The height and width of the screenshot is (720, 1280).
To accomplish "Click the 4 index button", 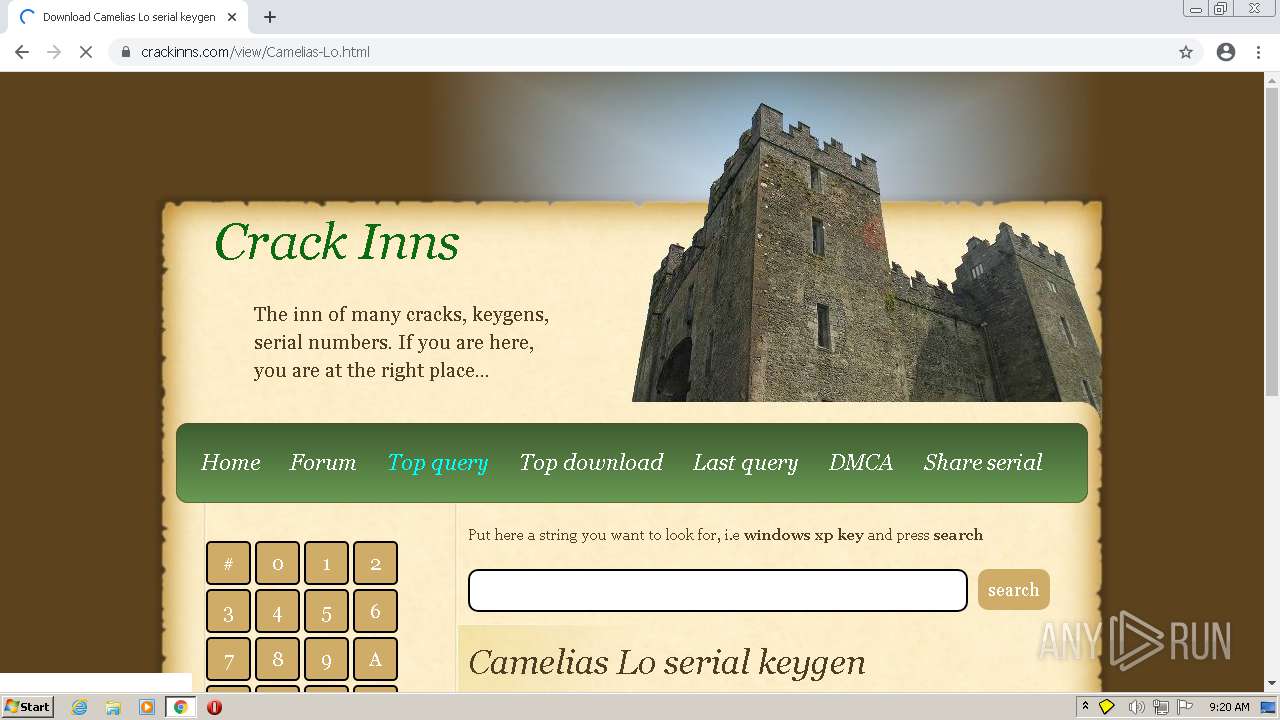I will click(277, 611).
